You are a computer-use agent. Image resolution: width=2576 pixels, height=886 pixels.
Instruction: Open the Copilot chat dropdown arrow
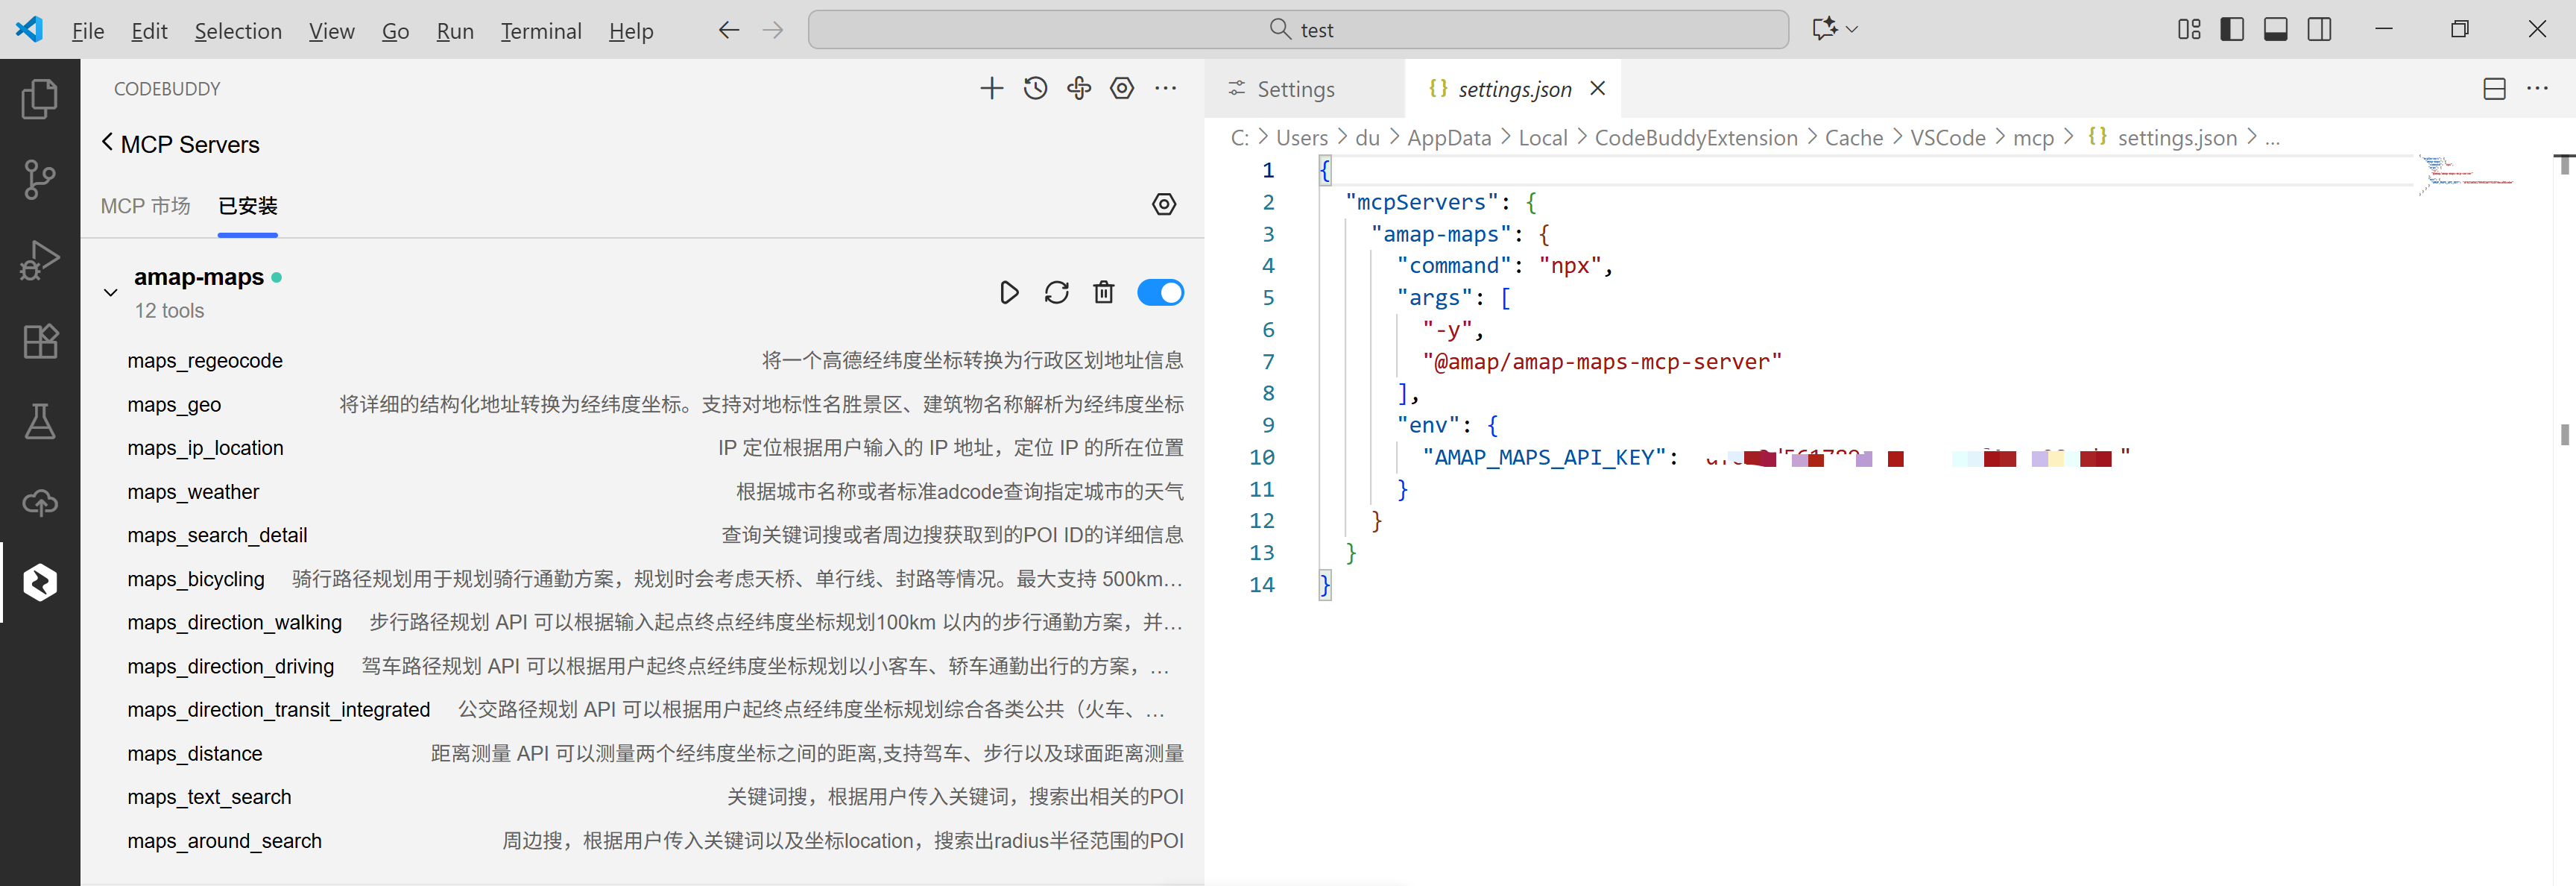point(1852,29)
